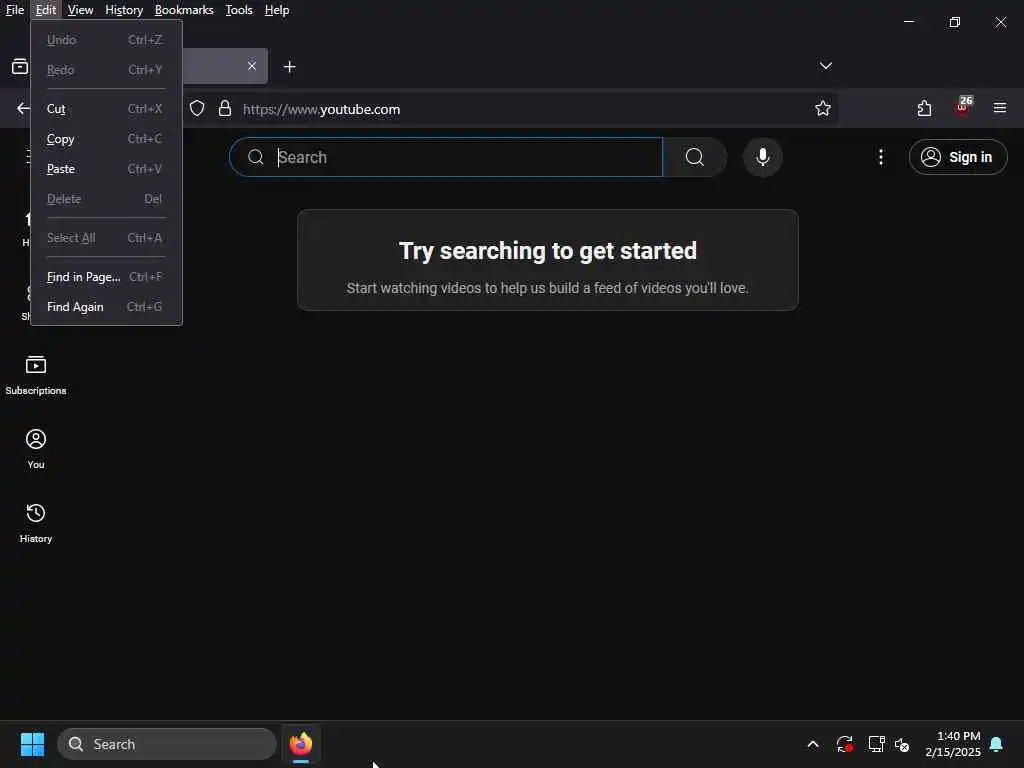
Task: Click the YouTube search magnifier button
Action: [x=695, y=157]
